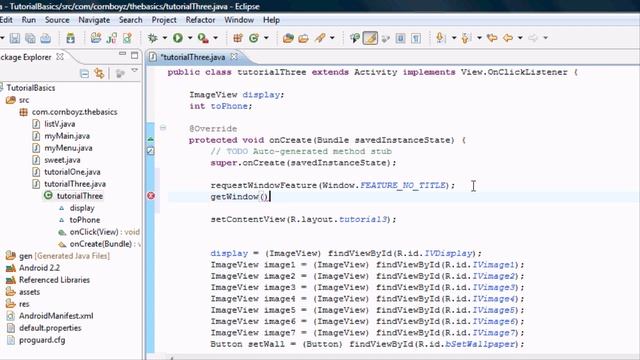Collapse the onCreate method fold marker
Image resolution: width=640 pixels, height=360 pixels.
point(163,128)
